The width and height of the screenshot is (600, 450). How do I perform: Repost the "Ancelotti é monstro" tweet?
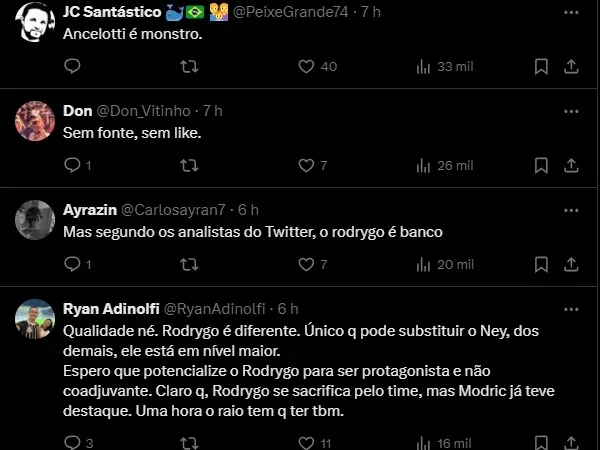(187, 66)
